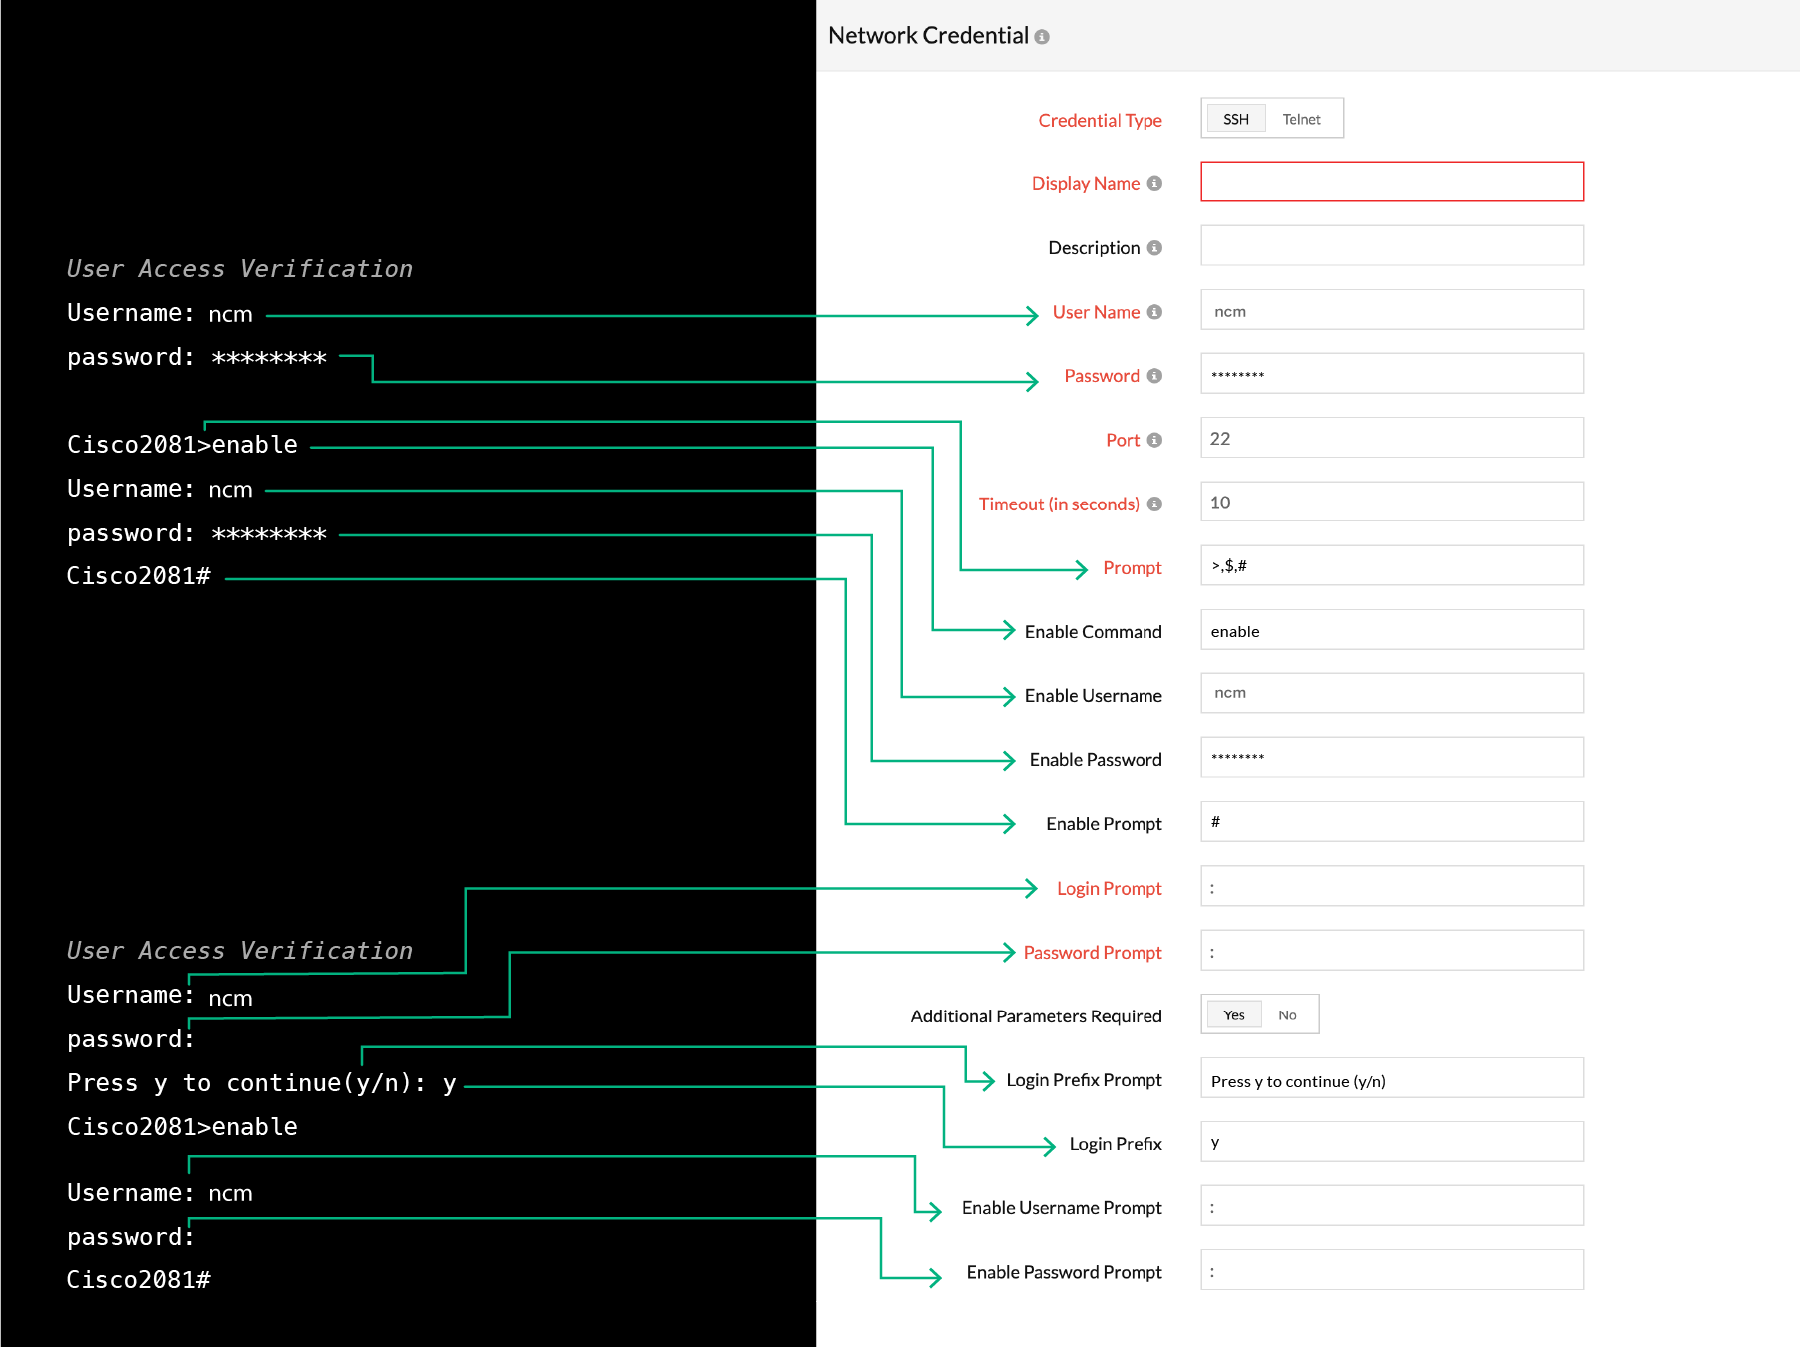Click the Enable Prompt field with #

(x=1391, y=822)
